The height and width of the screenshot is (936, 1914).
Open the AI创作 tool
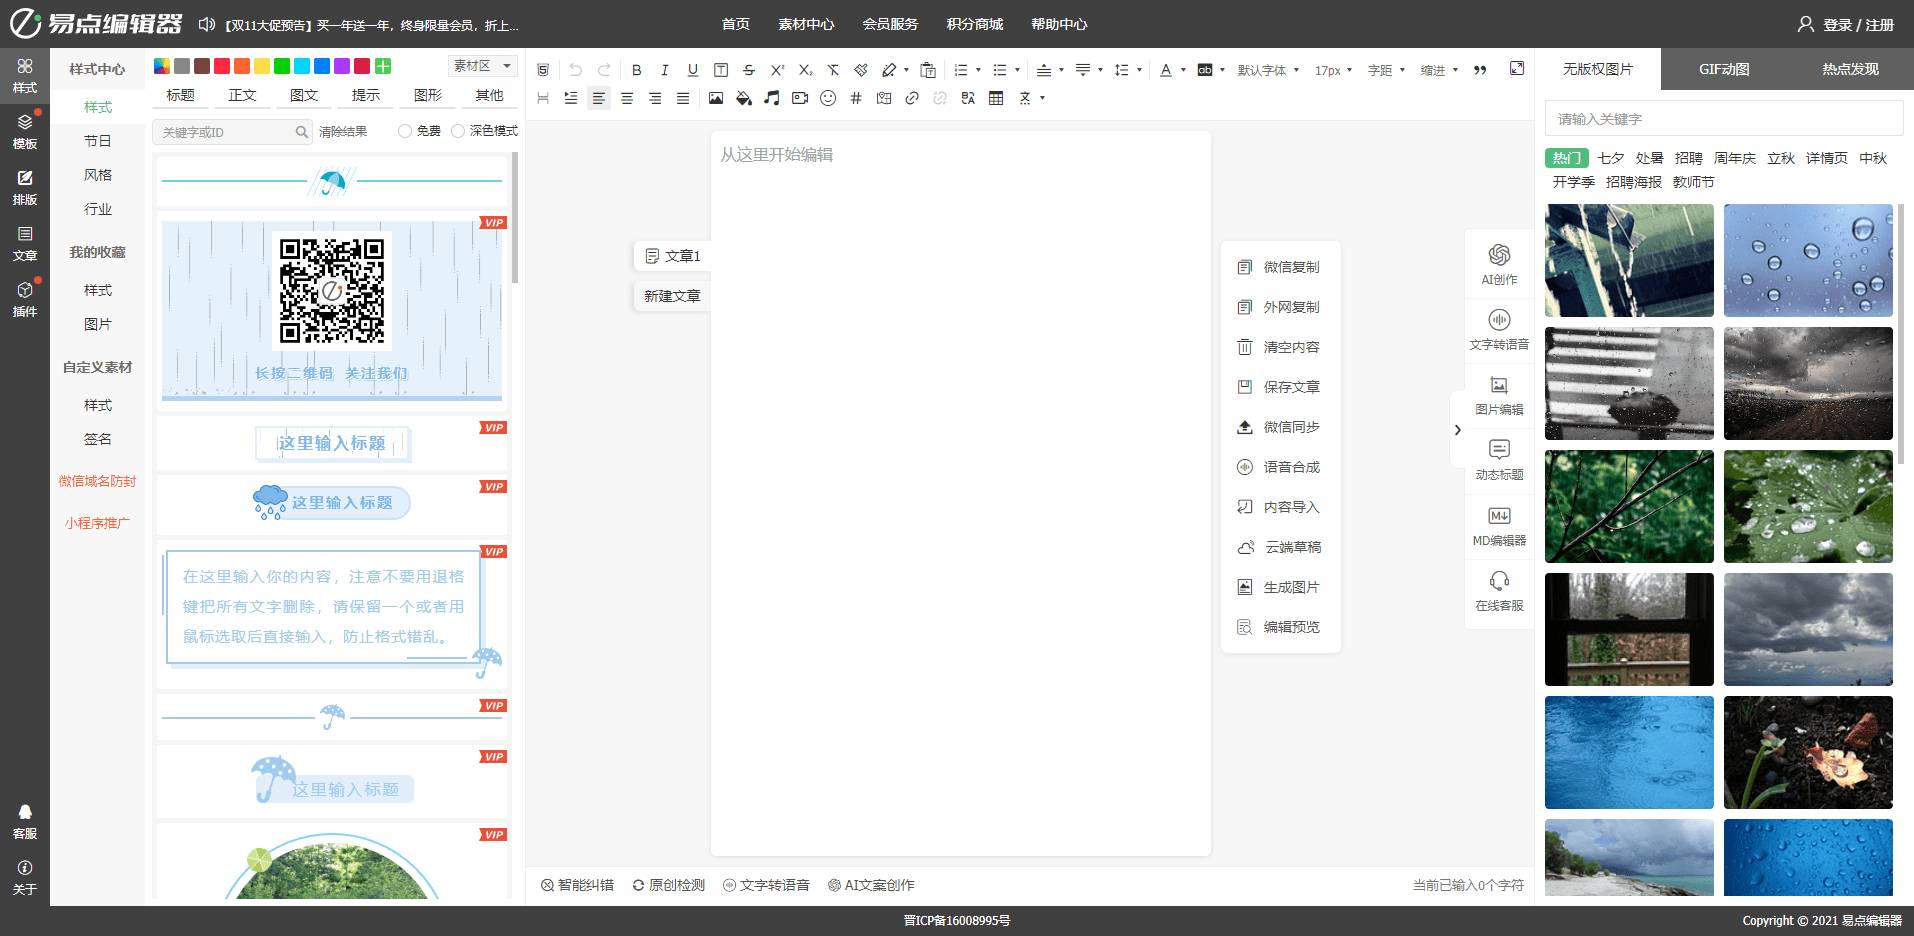tap(1499, 264)
